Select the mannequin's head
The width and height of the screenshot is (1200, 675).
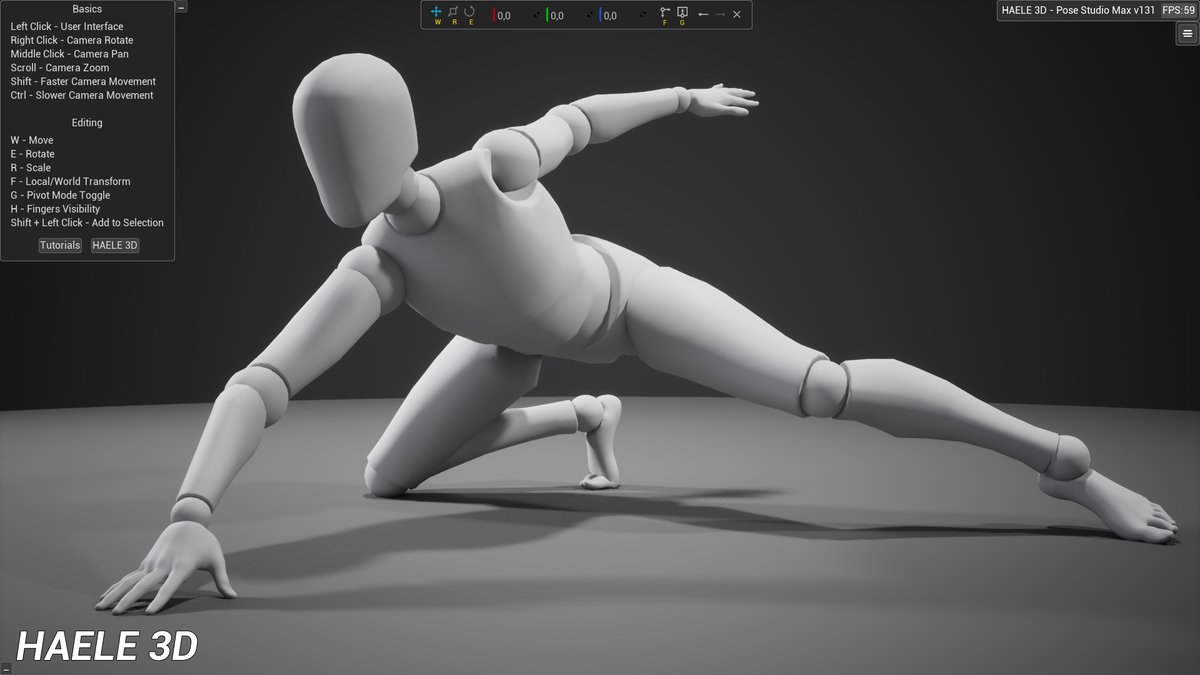tap(355, 140)
